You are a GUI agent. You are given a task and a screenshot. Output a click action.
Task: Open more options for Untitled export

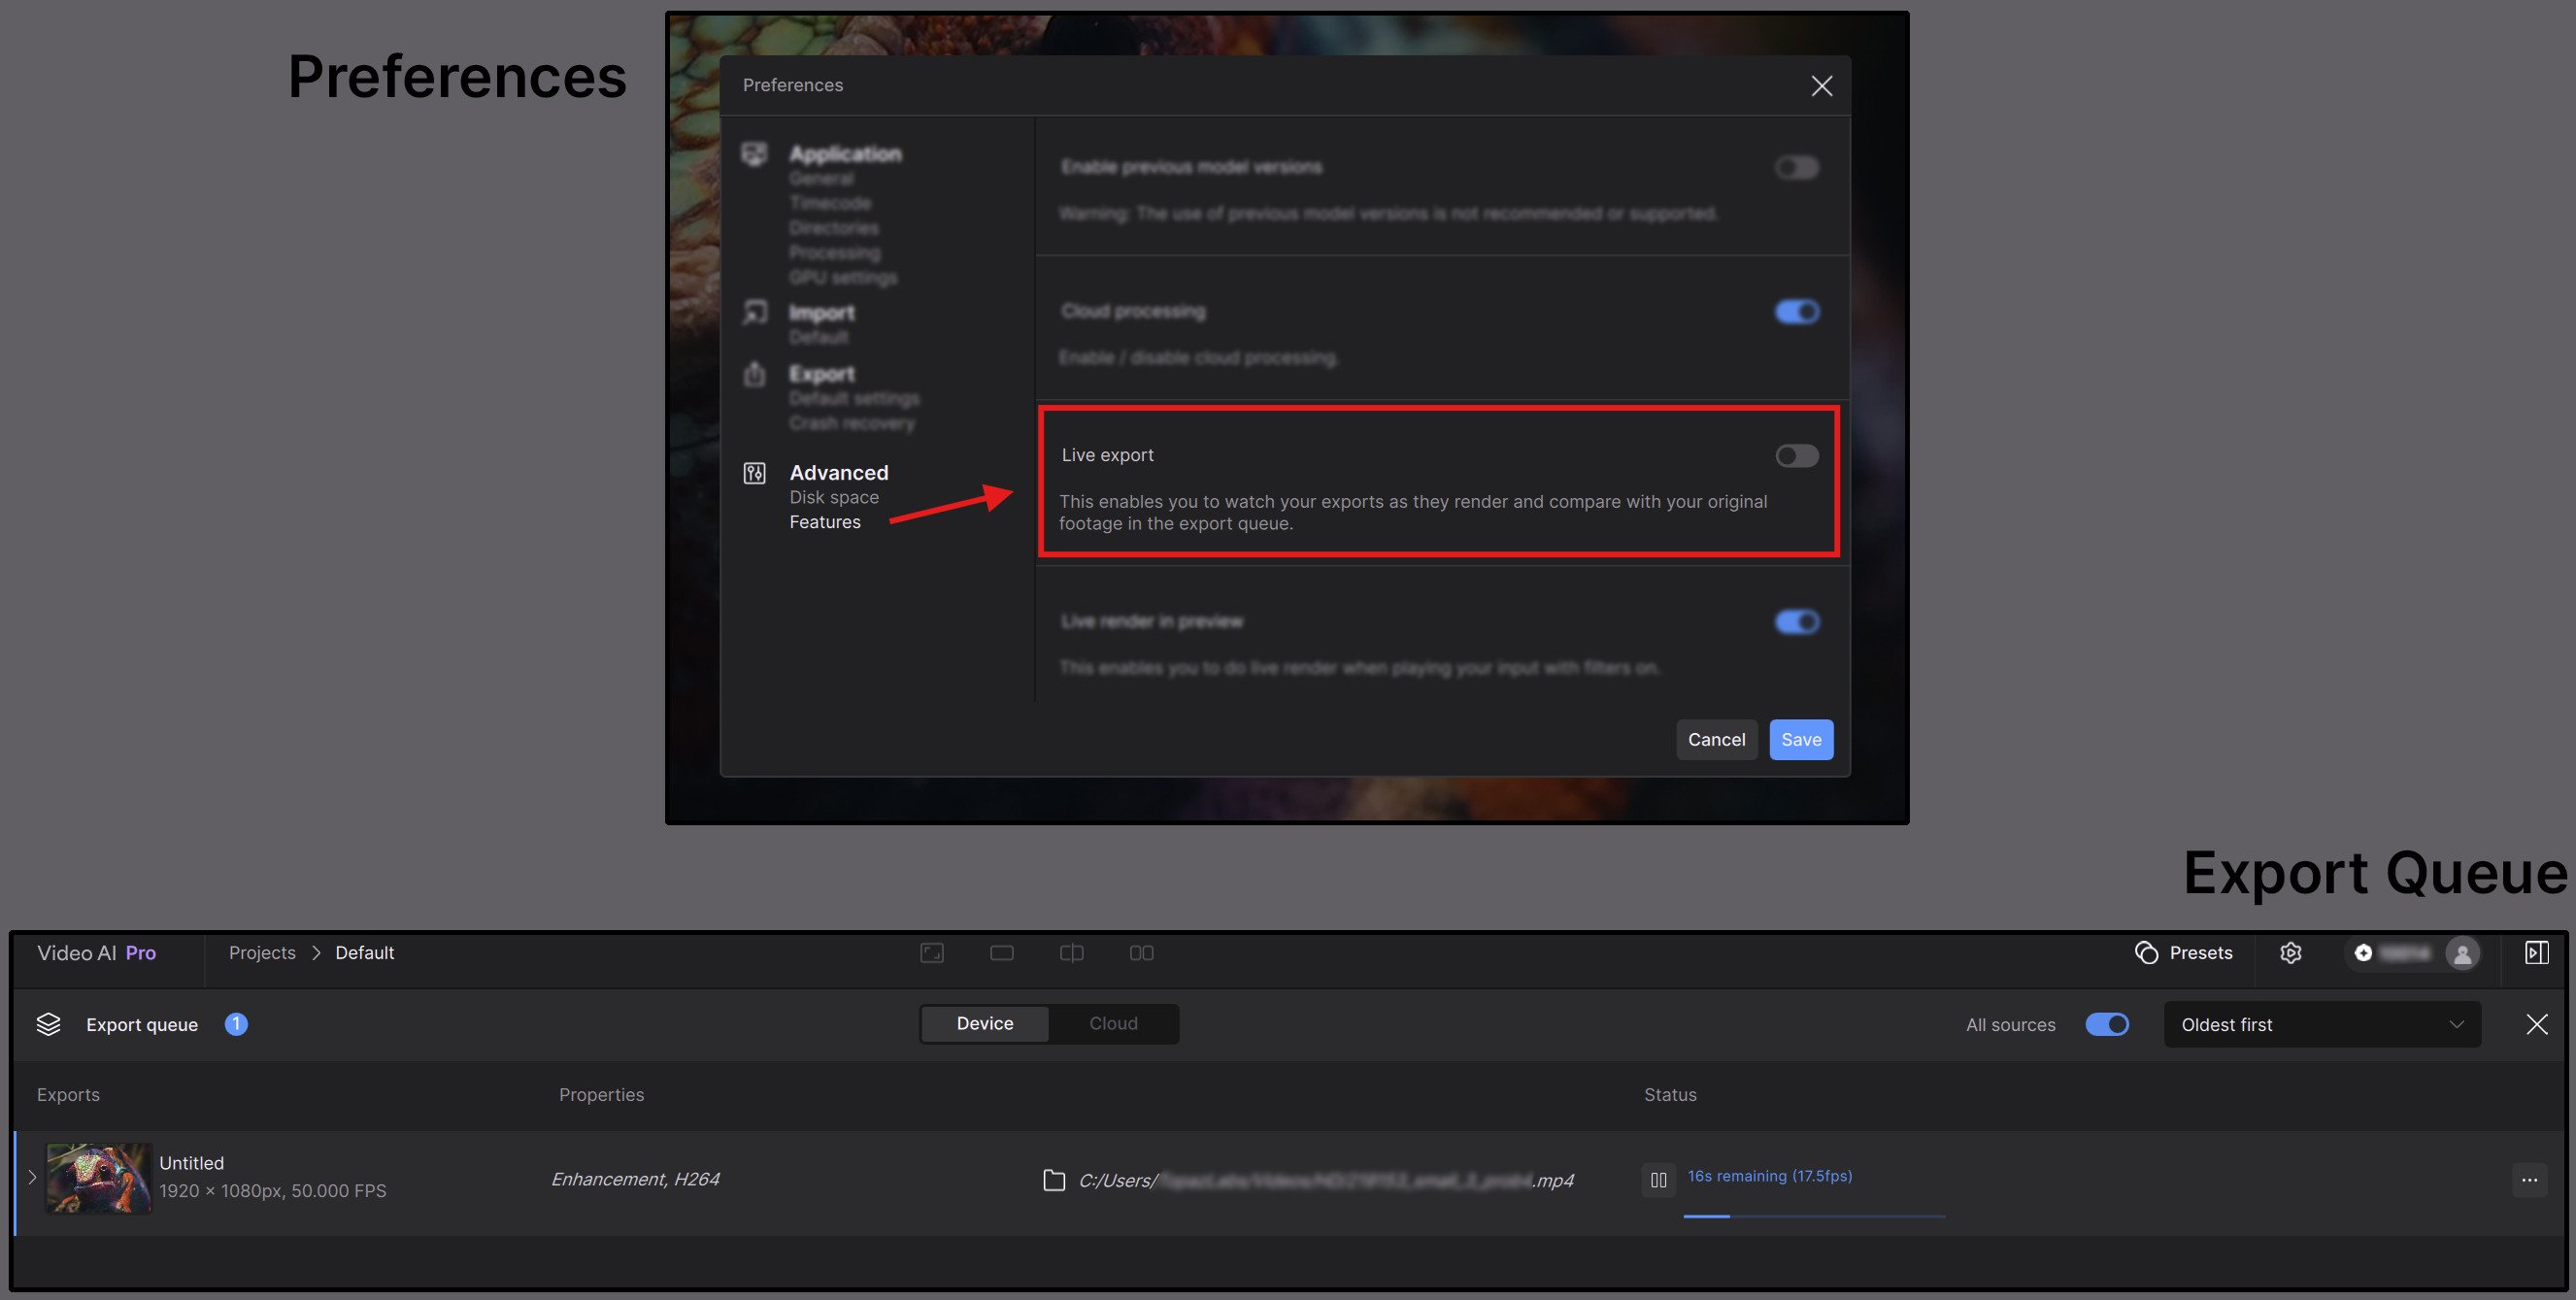click(2528, 1180)
